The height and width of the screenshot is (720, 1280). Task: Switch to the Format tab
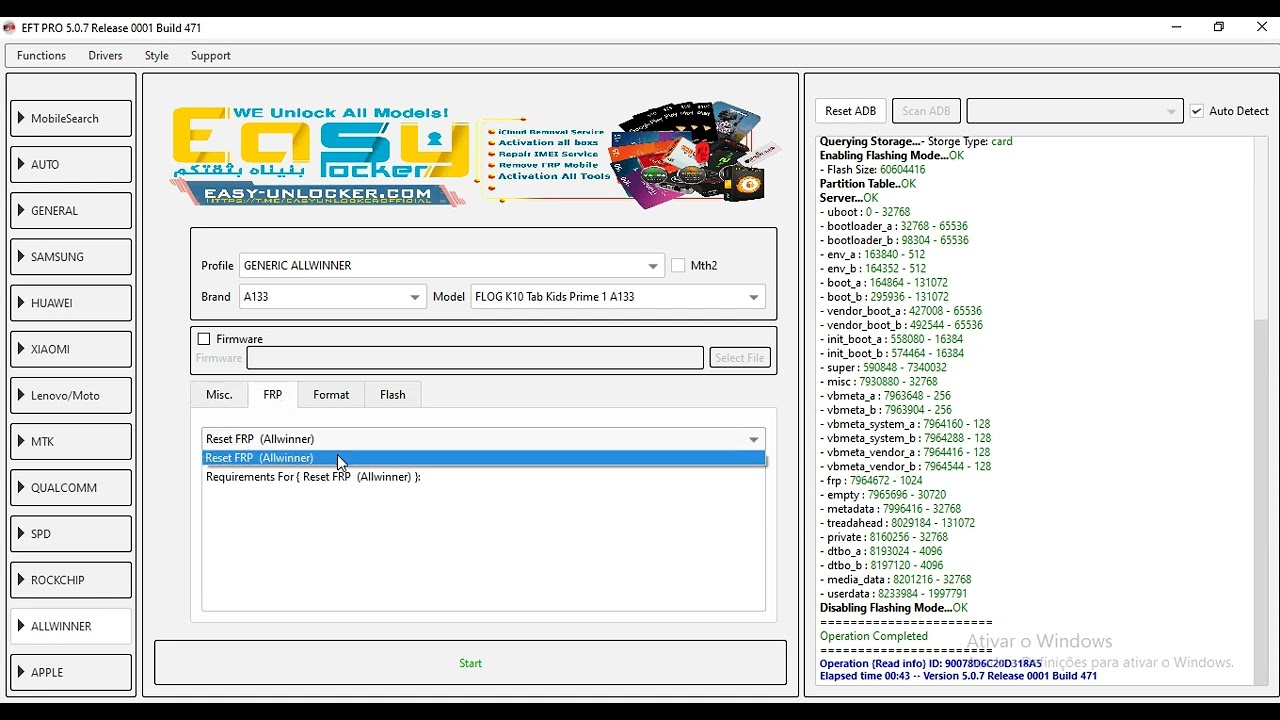[x=331, y=395]
